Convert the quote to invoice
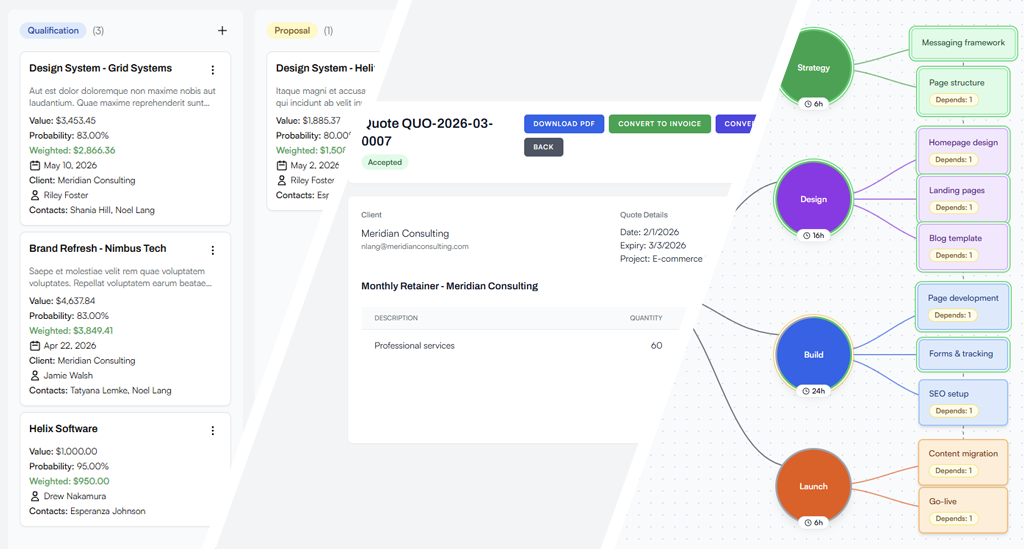 coord(660,123)
